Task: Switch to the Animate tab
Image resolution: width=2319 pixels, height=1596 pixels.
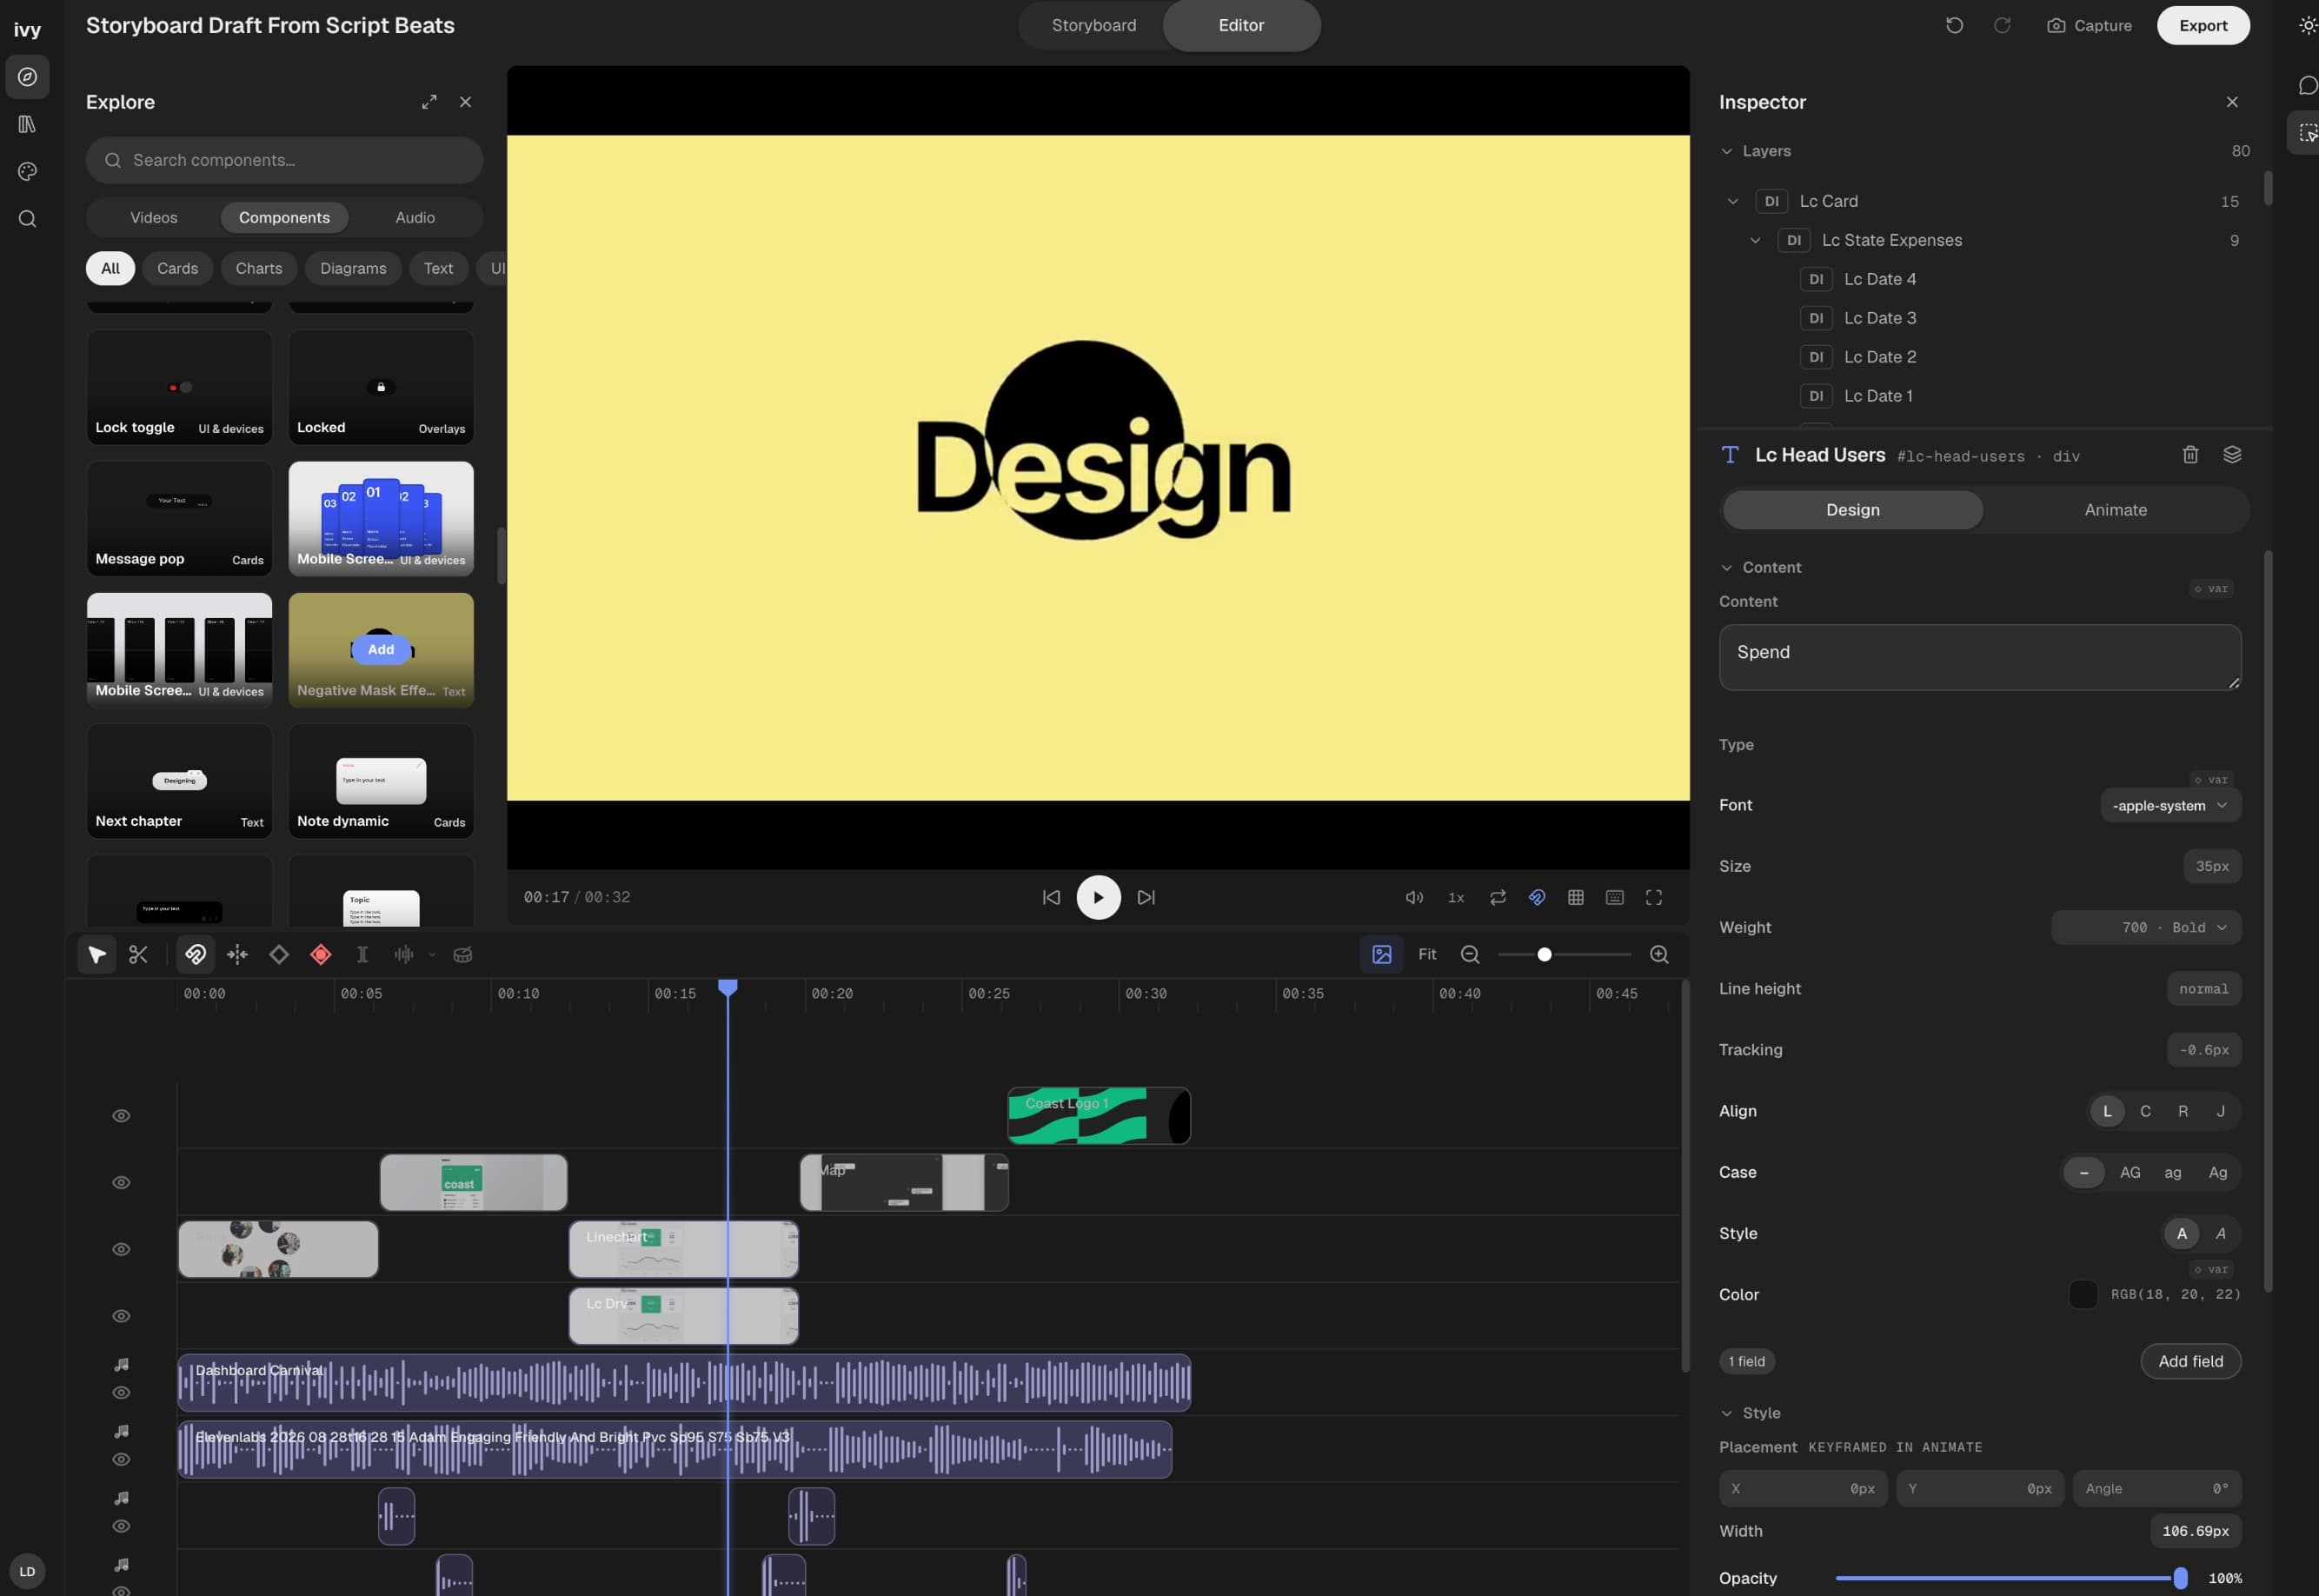Action: pos(2115,510)
